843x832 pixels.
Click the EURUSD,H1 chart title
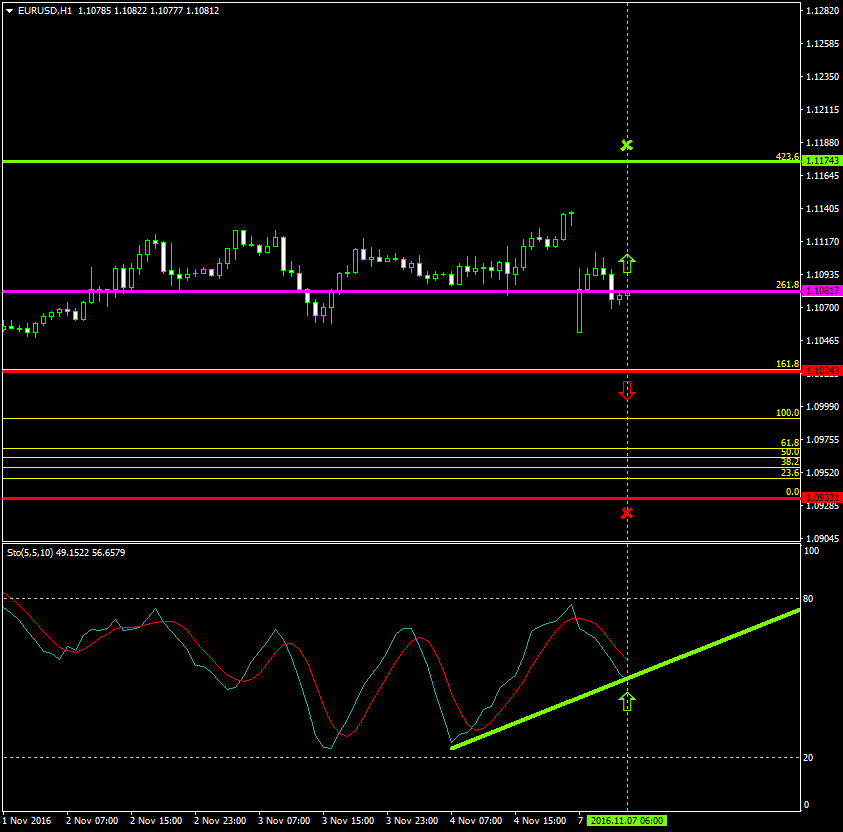[45, 10]
